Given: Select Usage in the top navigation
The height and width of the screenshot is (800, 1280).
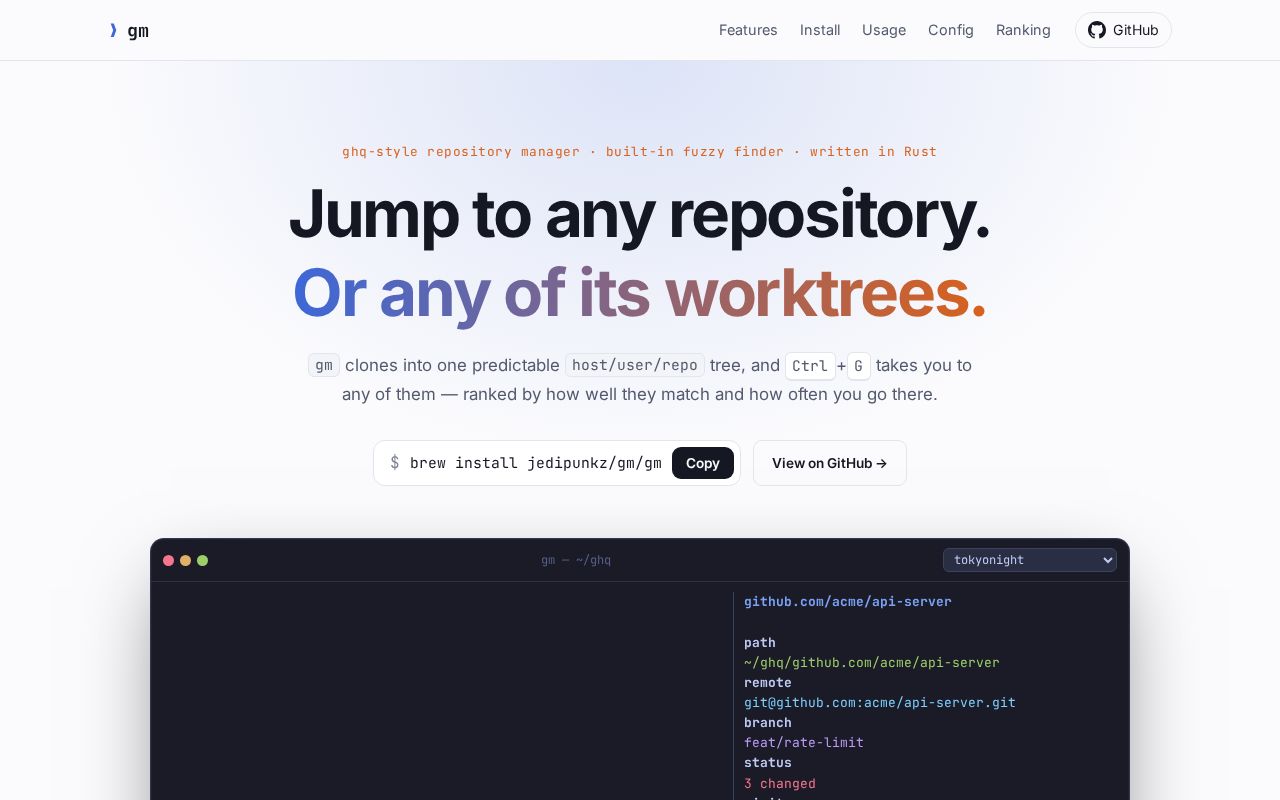Looking at the screenshot, I should (x=884, y=30).
